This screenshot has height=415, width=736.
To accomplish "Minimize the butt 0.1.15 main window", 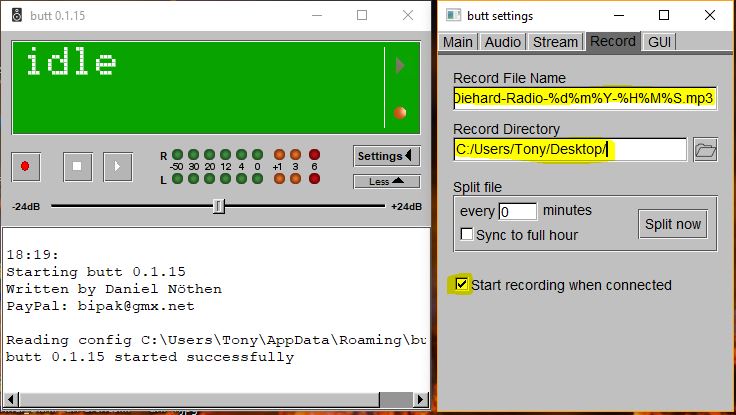I will 317,15.
